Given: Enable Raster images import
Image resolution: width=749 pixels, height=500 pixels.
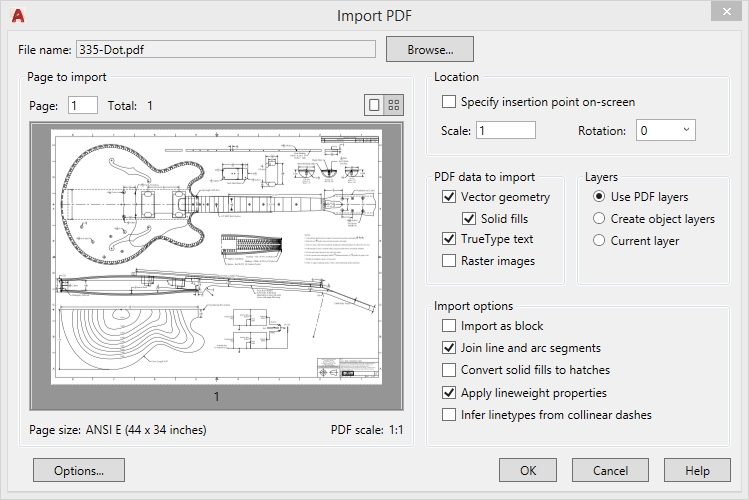Looking at the screenshot, I should point(449,261).
